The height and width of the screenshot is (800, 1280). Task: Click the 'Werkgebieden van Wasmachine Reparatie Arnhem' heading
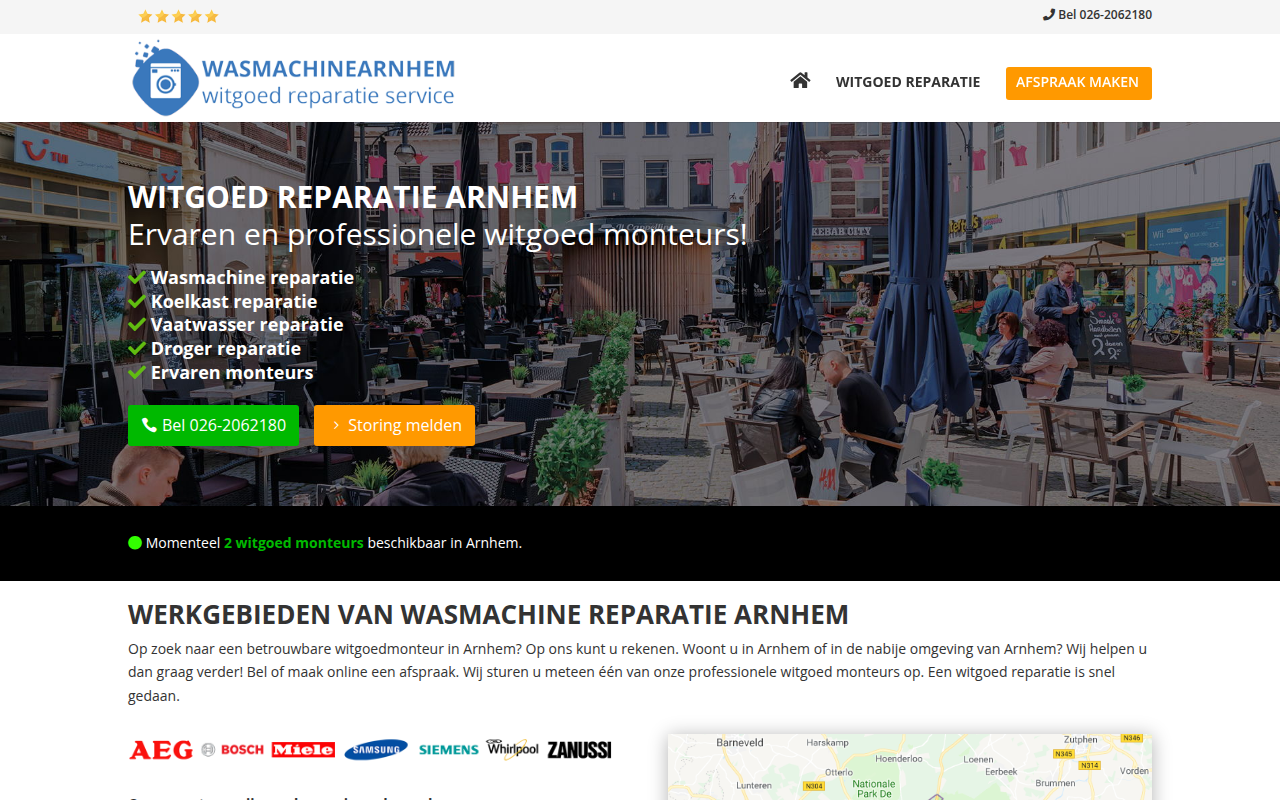click(x=488, y=614)
